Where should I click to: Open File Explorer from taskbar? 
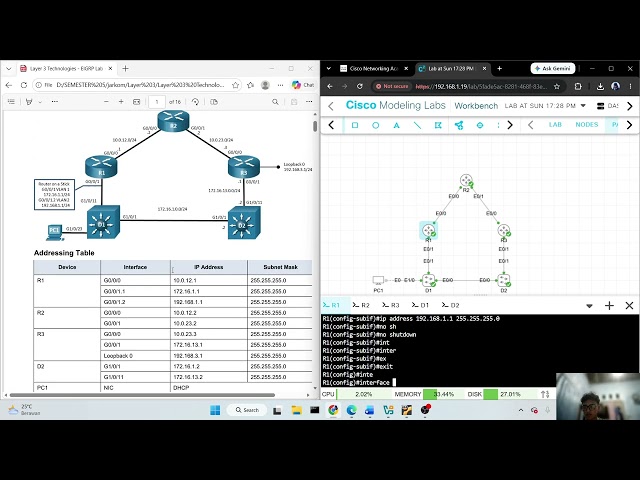tap(296, 410)
